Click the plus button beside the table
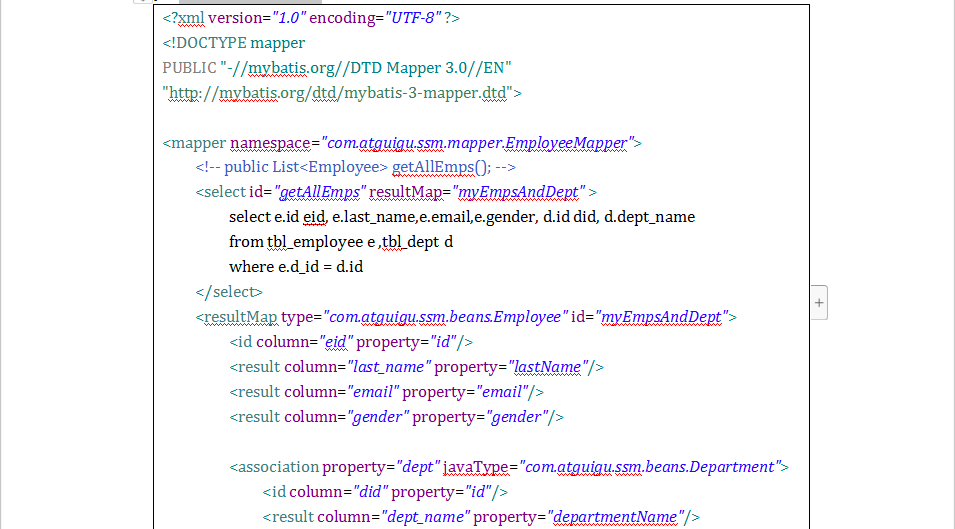 click(x=819, y=303)
